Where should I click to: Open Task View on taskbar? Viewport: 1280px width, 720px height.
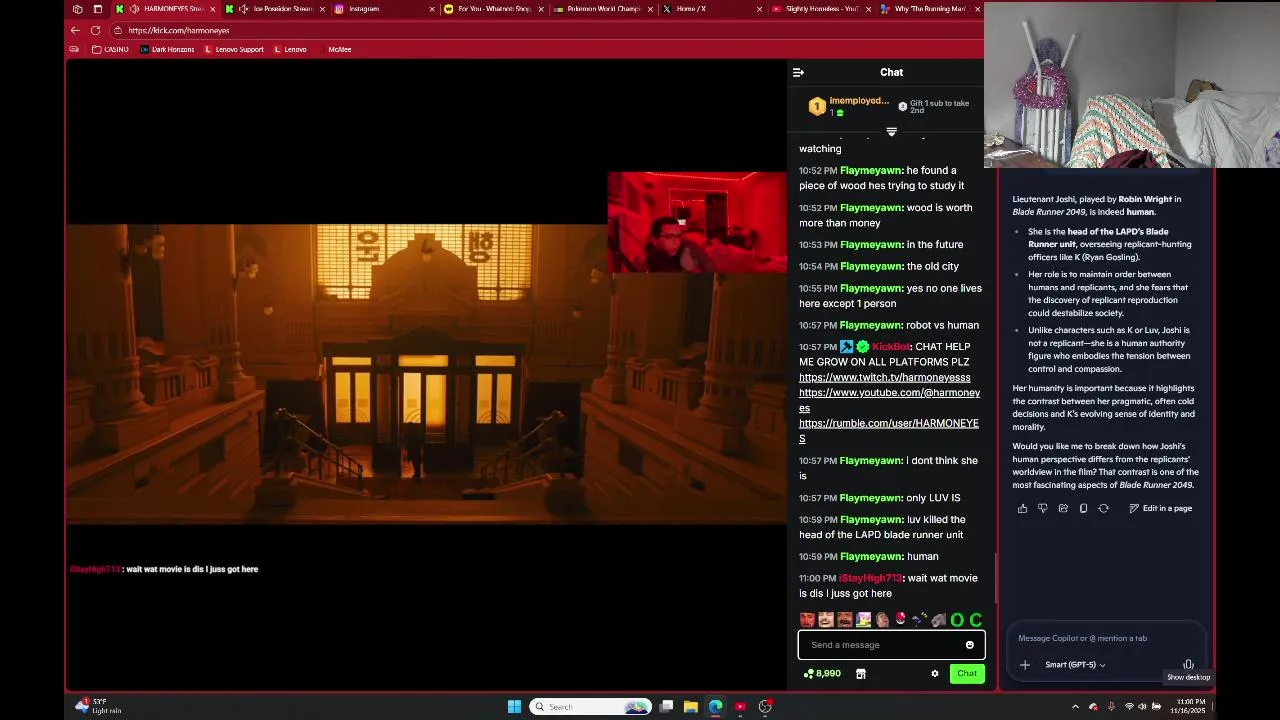tap(666, 707)
